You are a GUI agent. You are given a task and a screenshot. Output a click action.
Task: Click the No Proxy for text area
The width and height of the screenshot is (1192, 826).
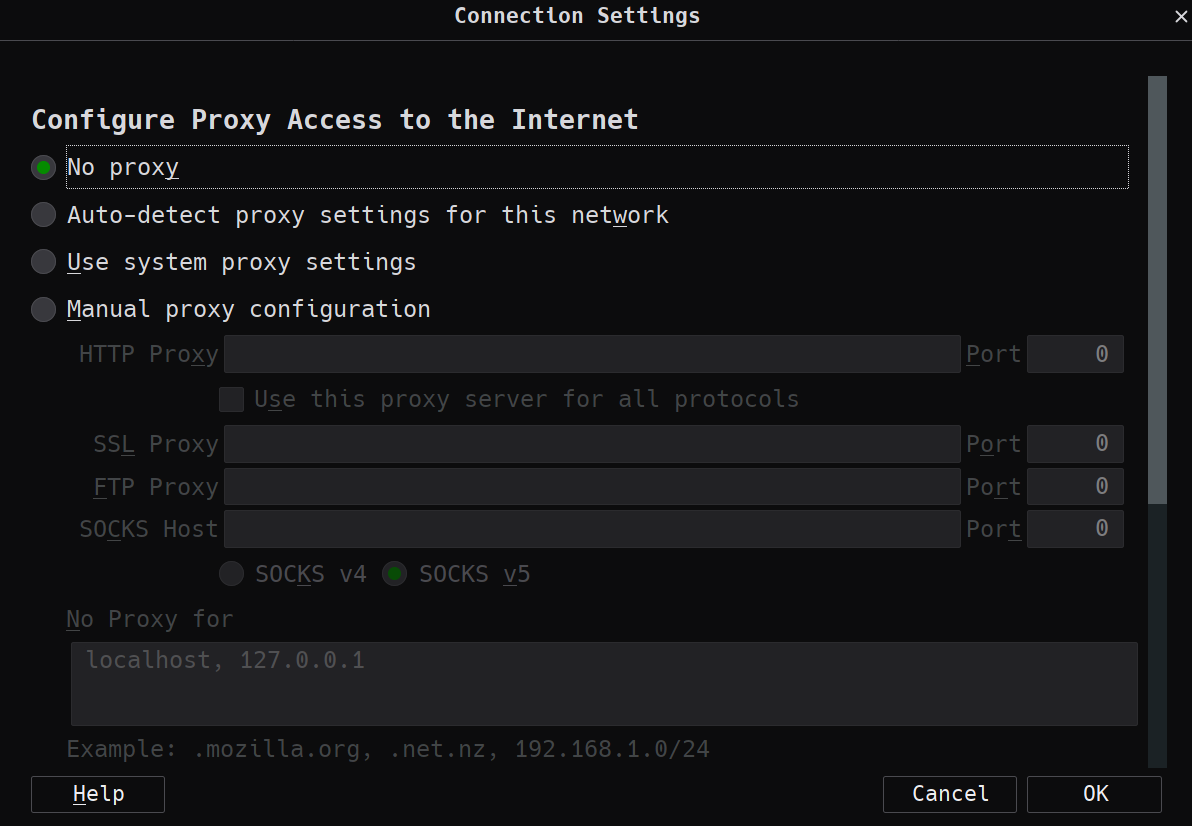(604, 683)
